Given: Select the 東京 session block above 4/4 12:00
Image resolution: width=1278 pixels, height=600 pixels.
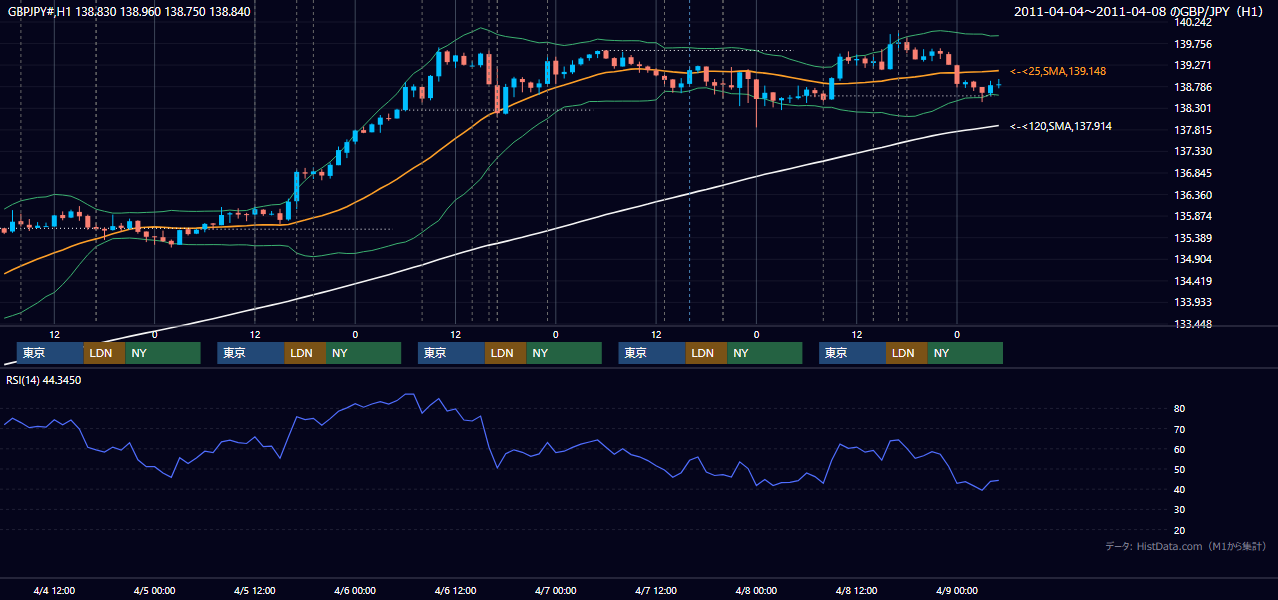Looking at the screenshot, I should [50, 353].
